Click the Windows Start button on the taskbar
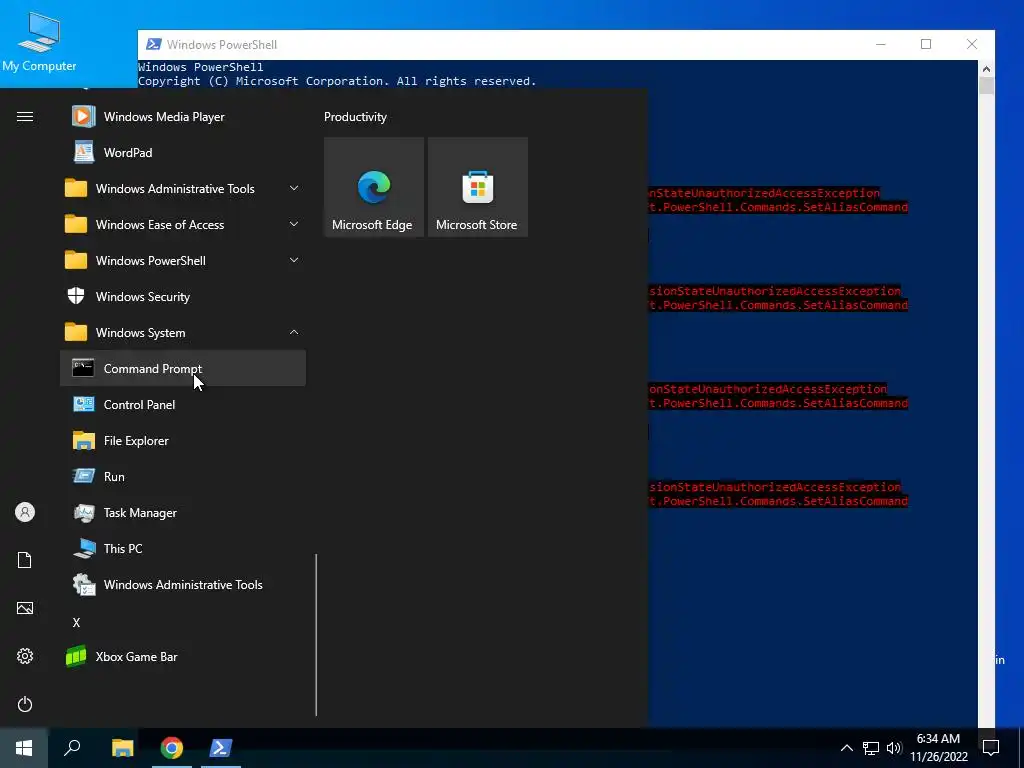The image size is (1024, 768). [x=24, y=748]
